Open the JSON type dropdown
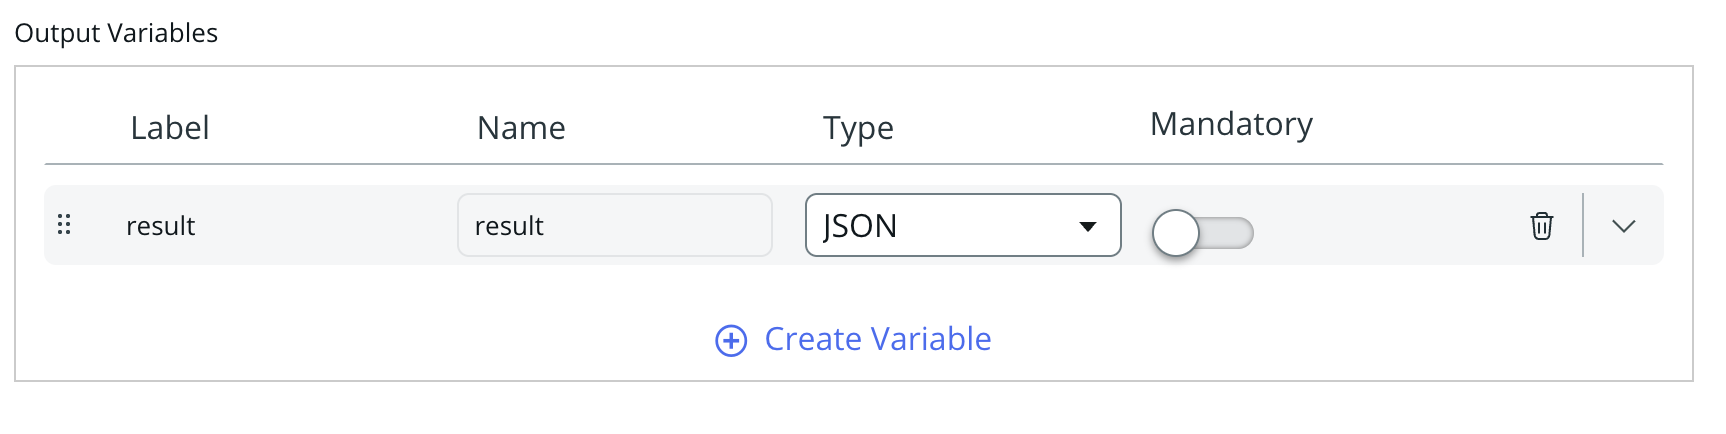 pos(962,225)
